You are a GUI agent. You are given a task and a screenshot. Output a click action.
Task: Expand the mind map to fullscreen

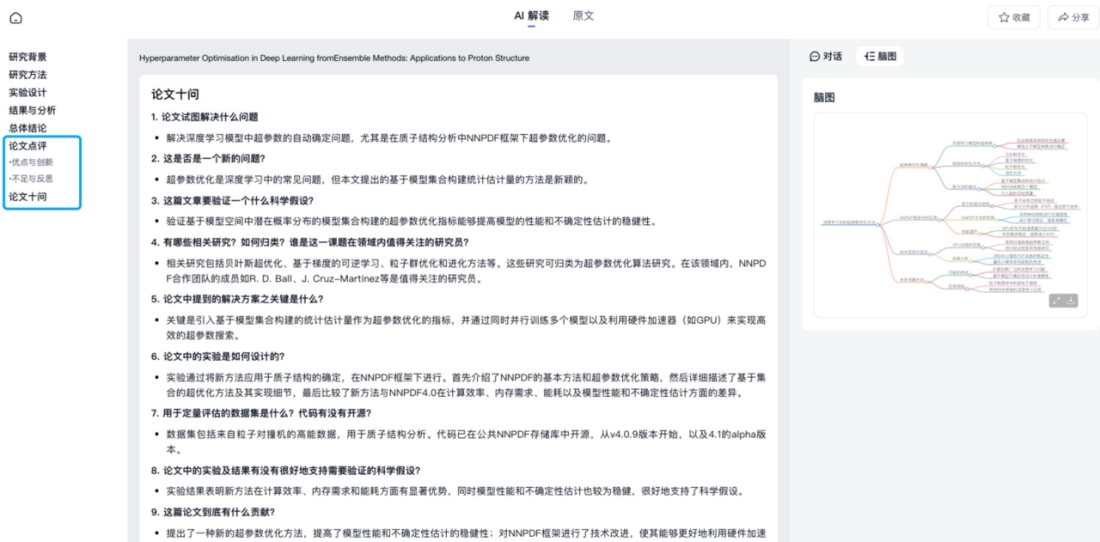tap(1056, 300)
